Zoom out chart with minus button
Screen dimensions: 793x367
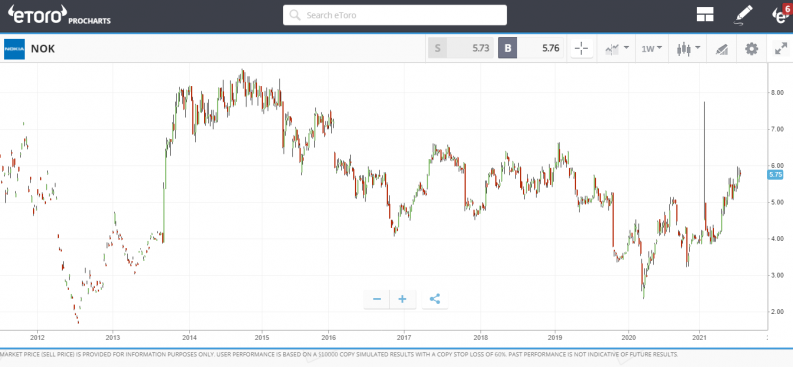(x=377, y=299)
